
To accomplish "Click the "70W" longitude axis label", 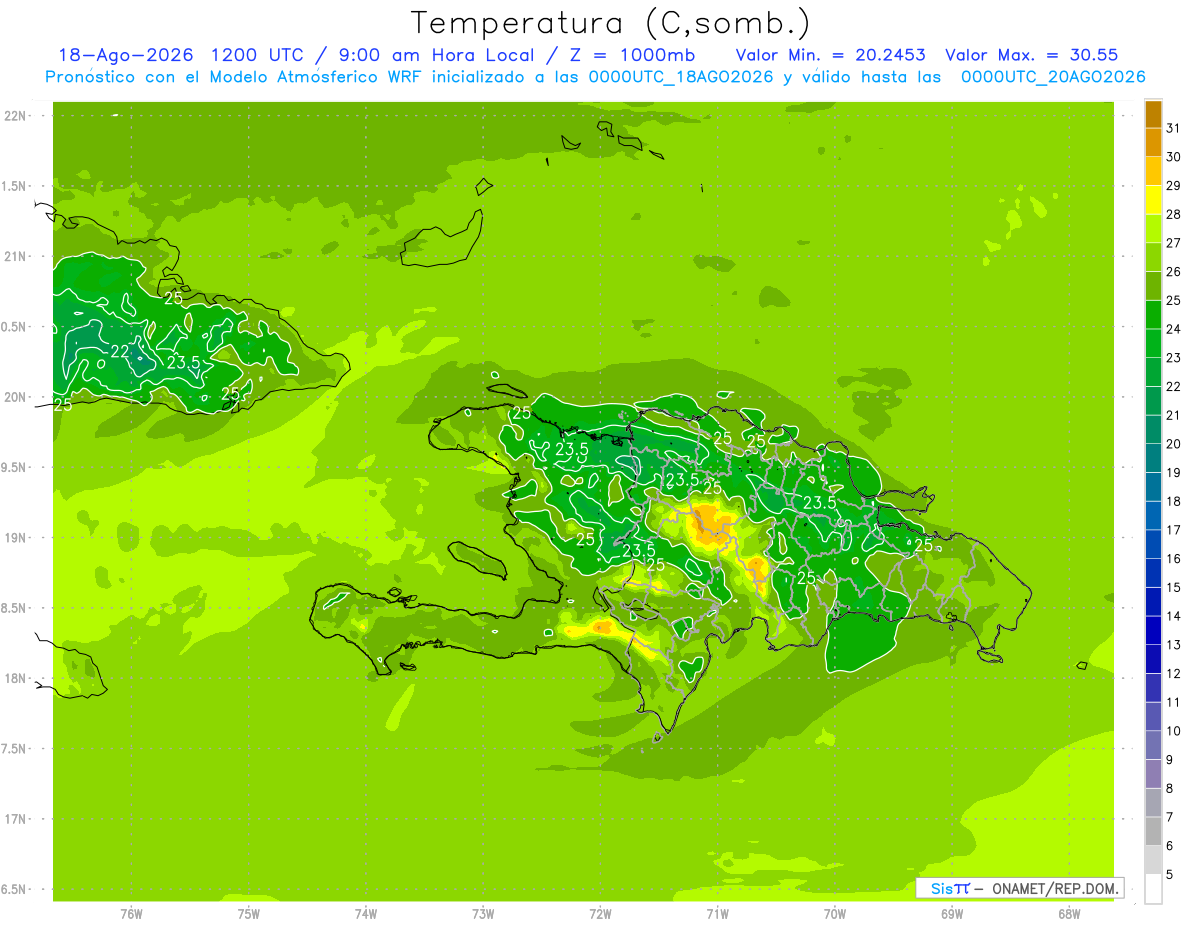I will [x=835, y=915].
